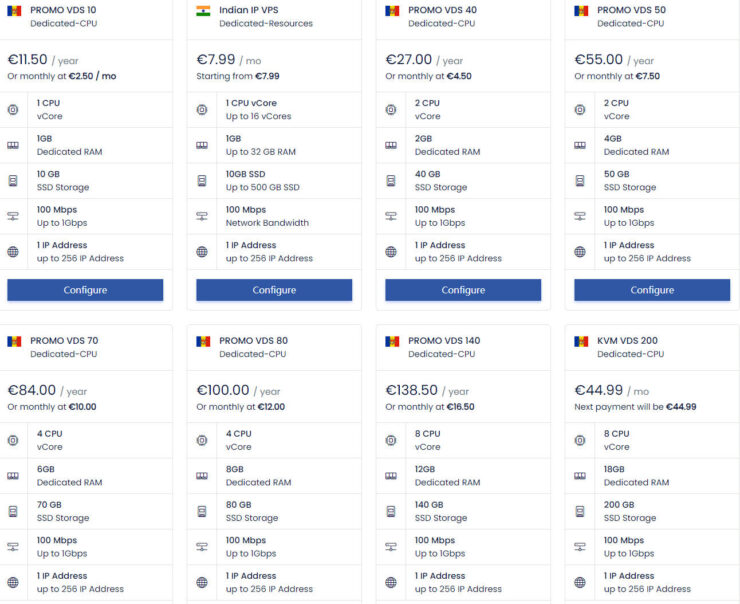Click the Moldova flag beside PROMO VDS 10

tap(14, 10)
